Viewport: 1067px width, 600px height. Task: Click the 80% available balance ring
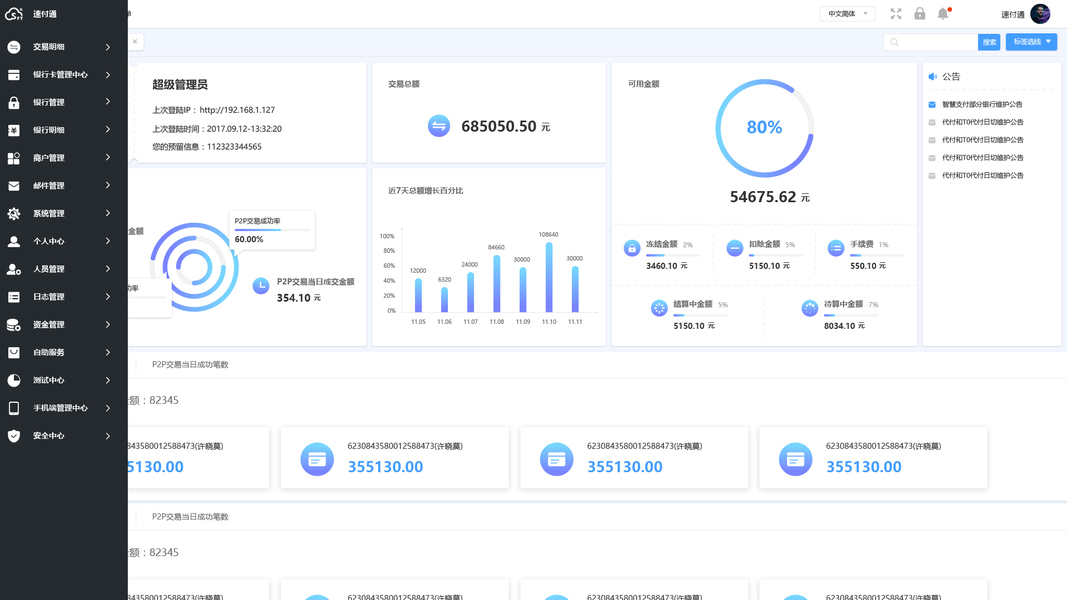[764, 128]
